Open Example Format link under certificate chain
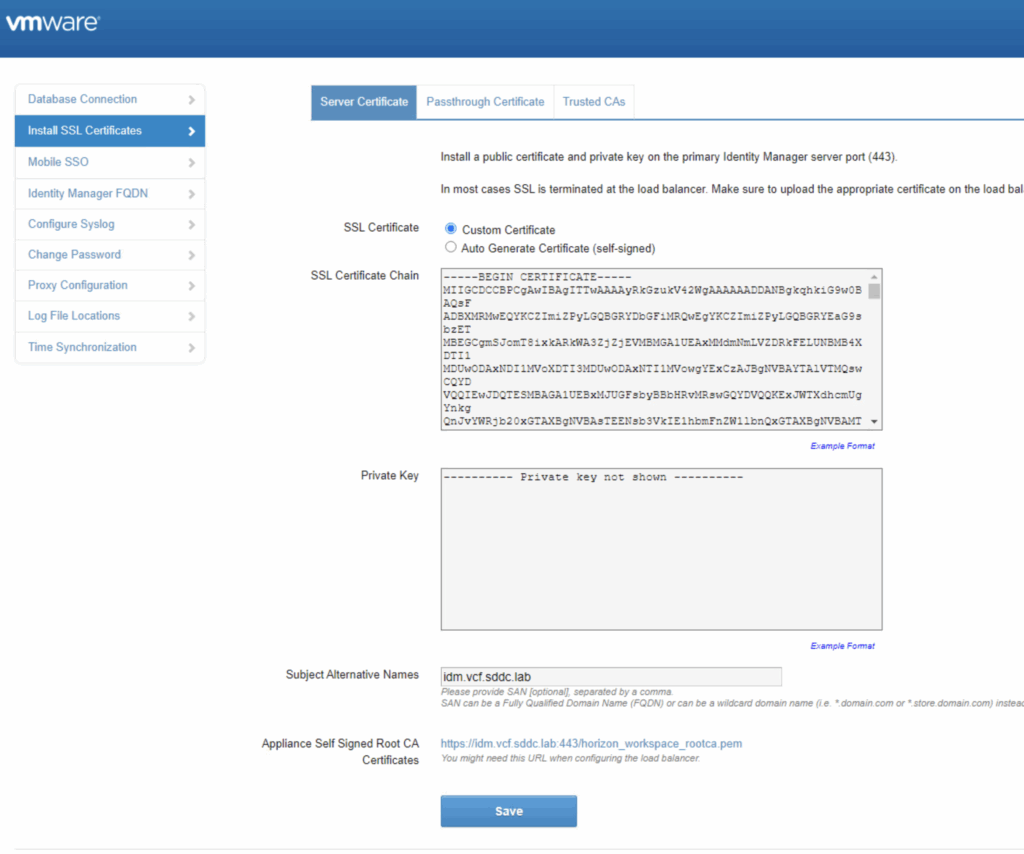 pyautogui.click(x=842, y=446)
